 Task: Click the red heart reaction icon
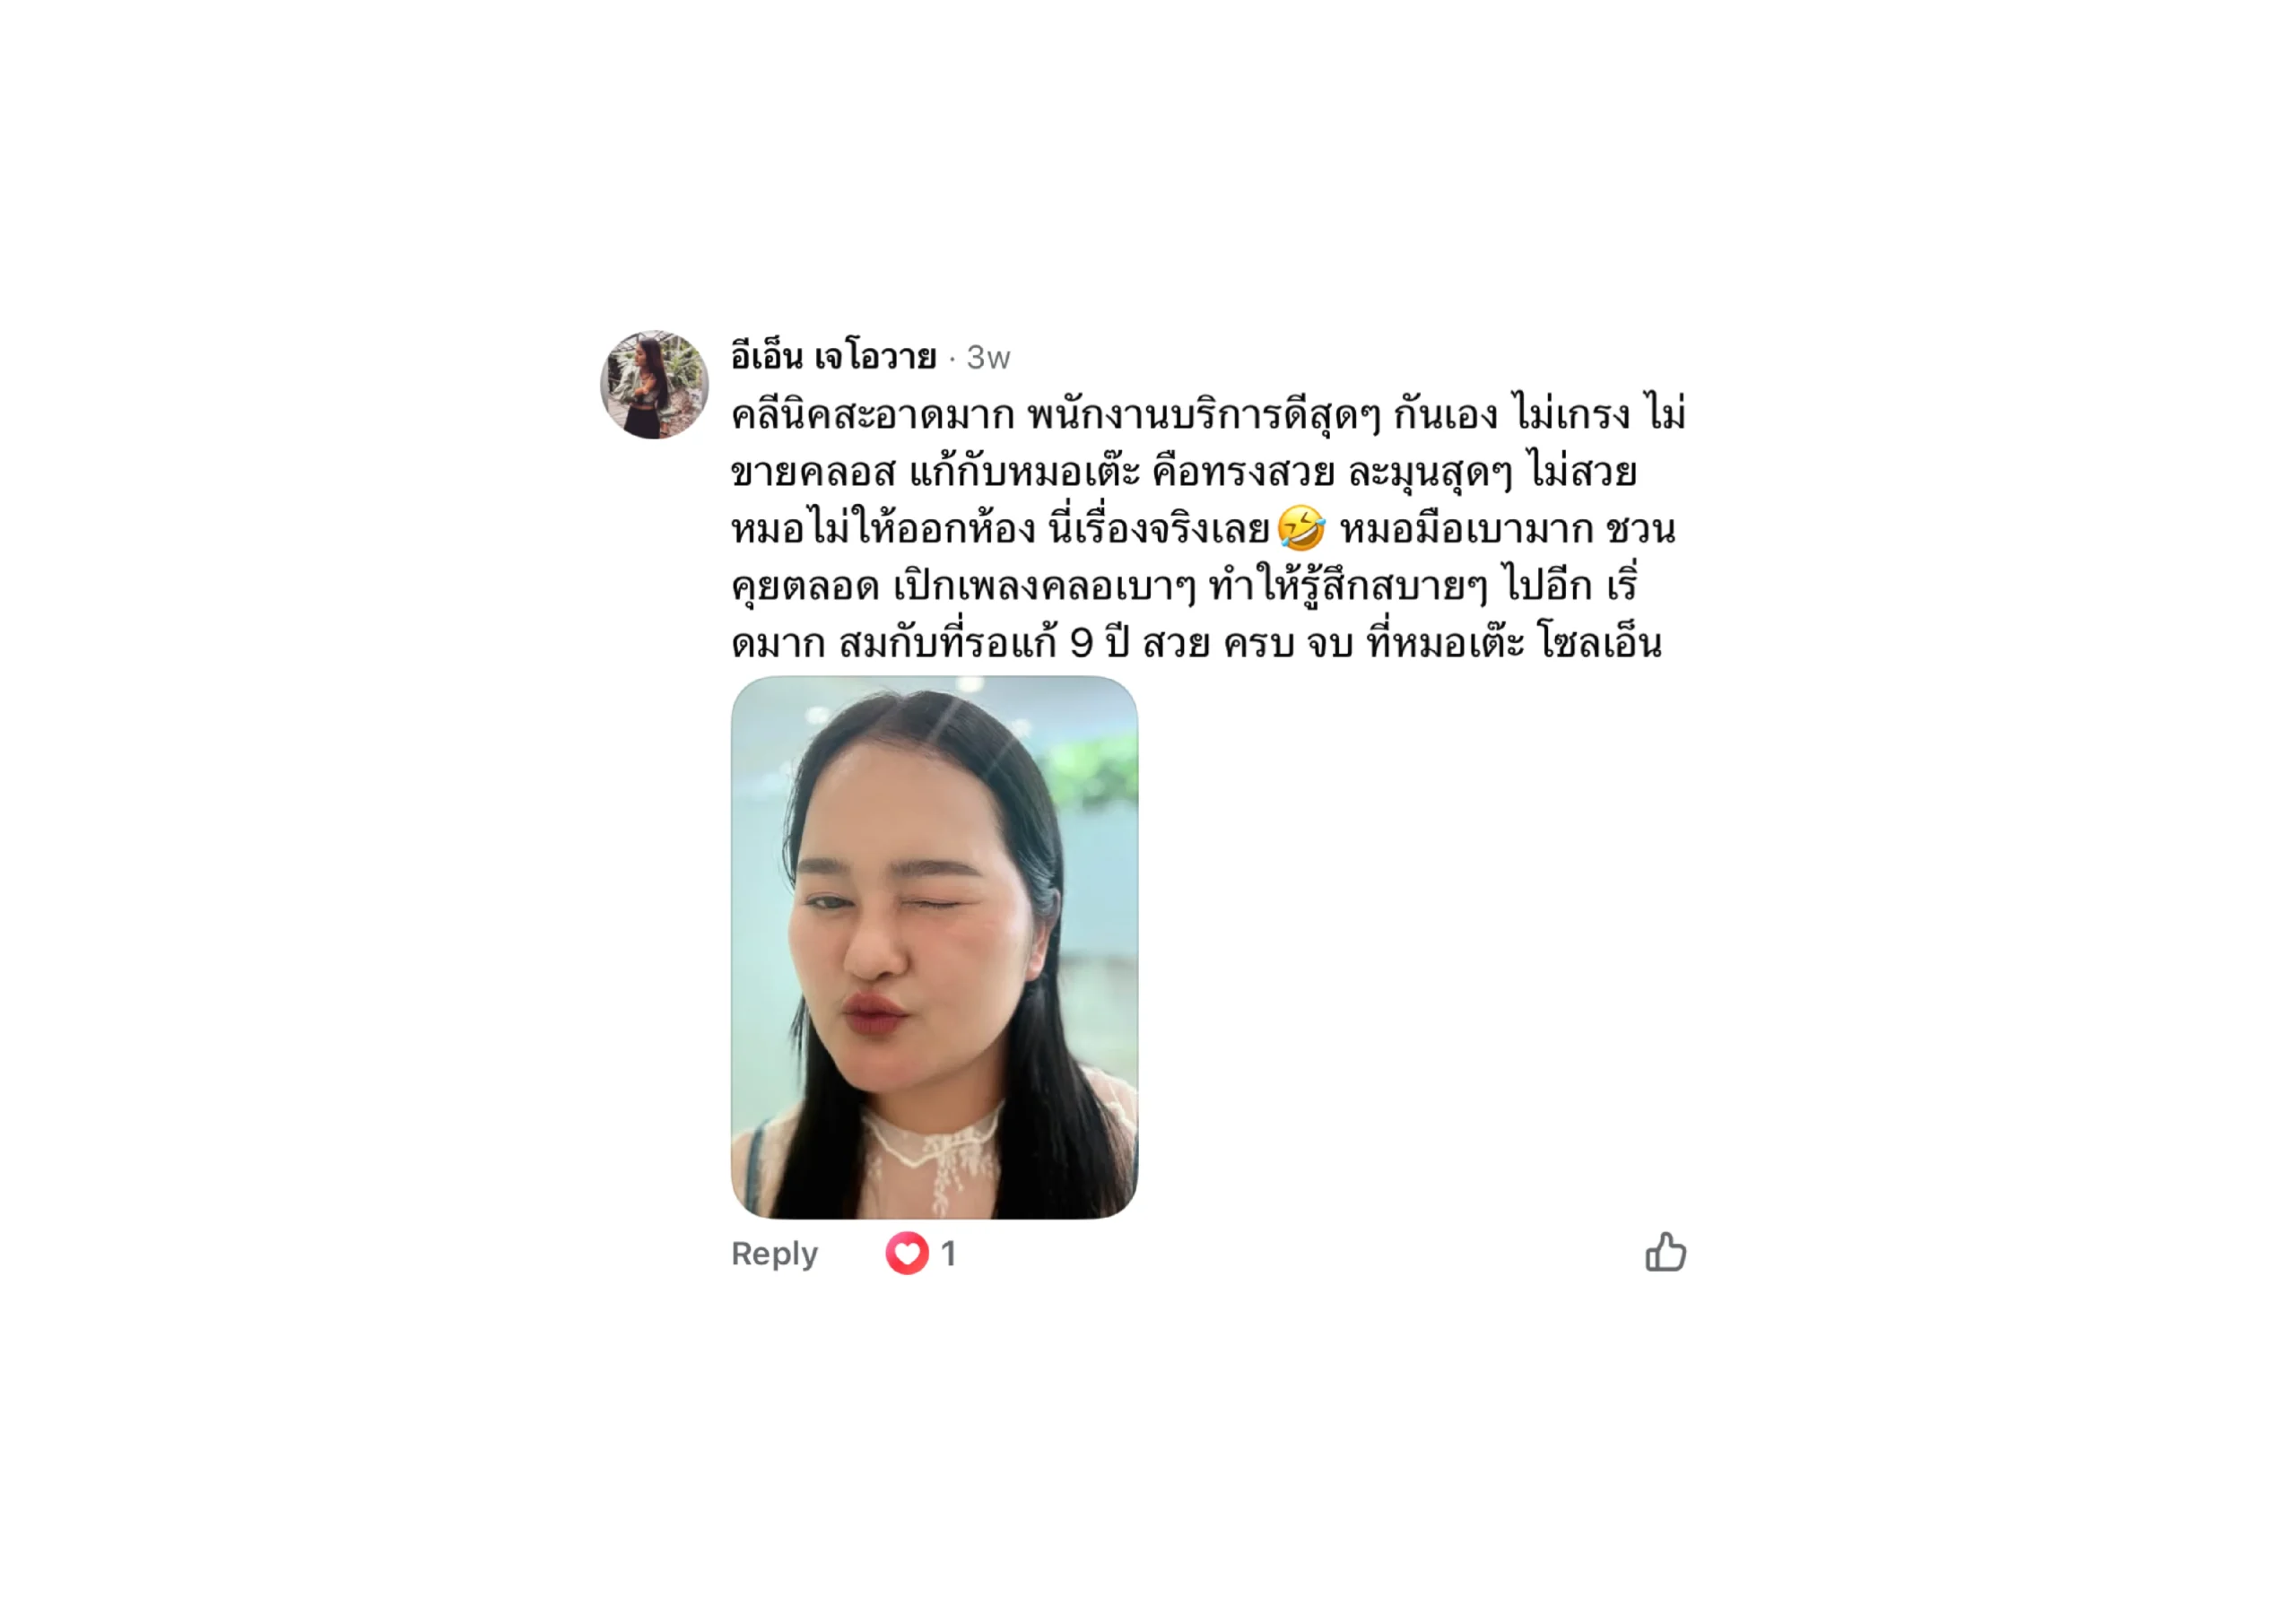click(907, 1253)
